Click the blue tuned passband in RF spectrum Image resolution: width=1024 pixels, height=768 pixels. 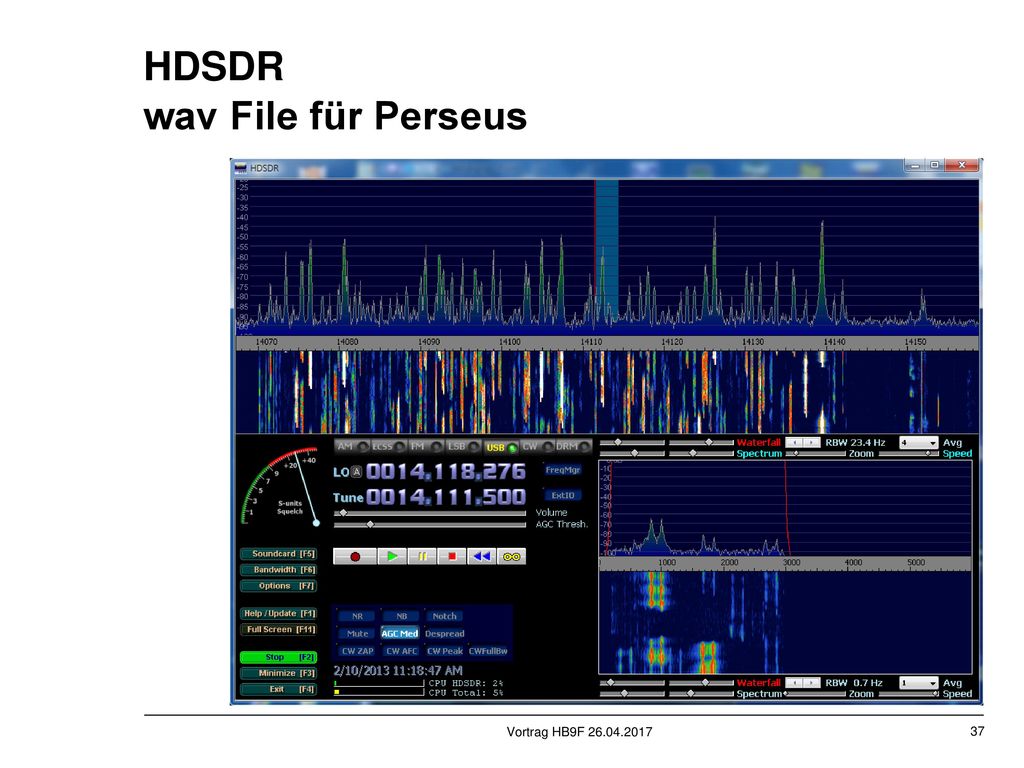[x=607, y=251]
